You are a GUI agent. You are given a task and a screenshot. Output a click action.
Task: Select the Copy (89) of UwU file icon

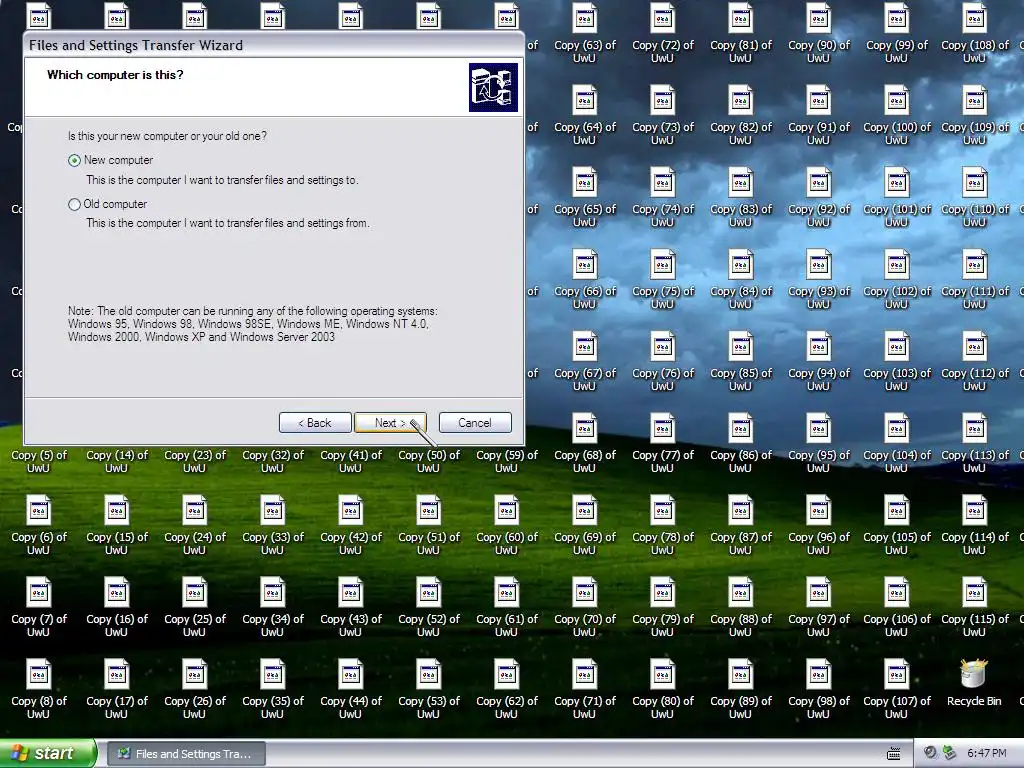[x=741, y=675]
